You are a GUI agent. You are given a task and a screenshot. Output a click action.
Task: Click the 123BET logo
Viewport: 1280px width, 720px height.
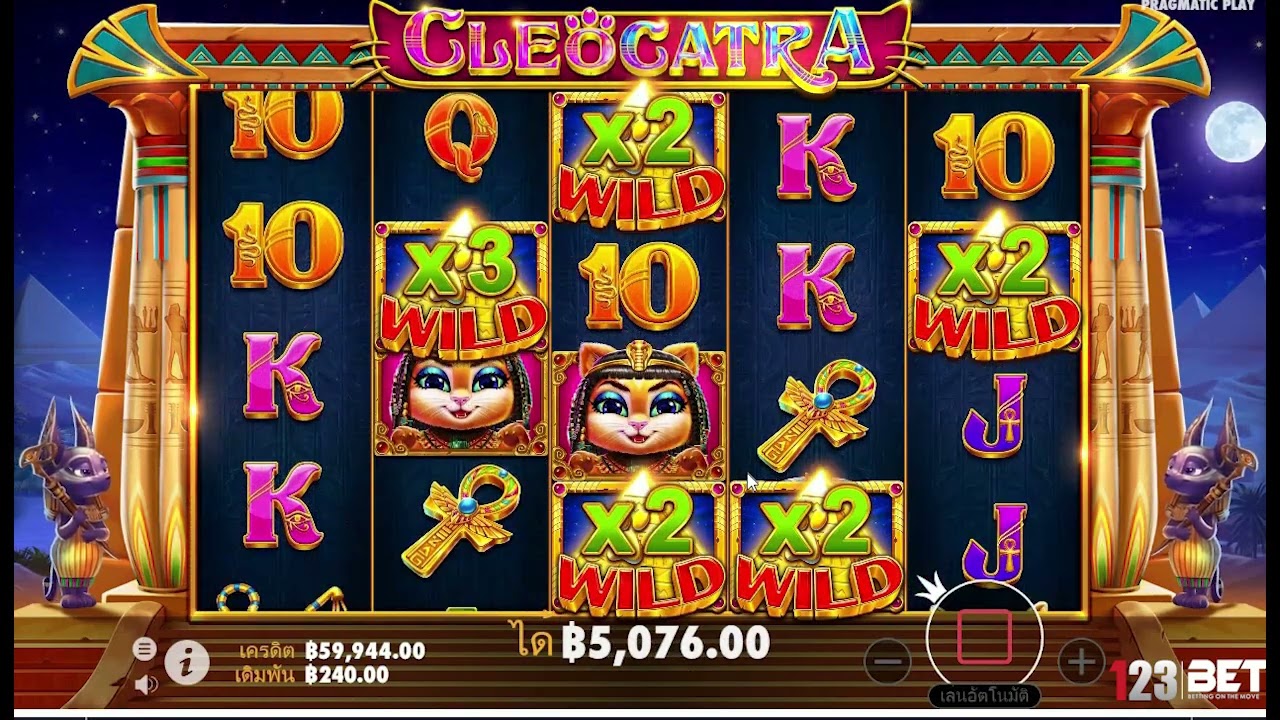point(1189,680)
